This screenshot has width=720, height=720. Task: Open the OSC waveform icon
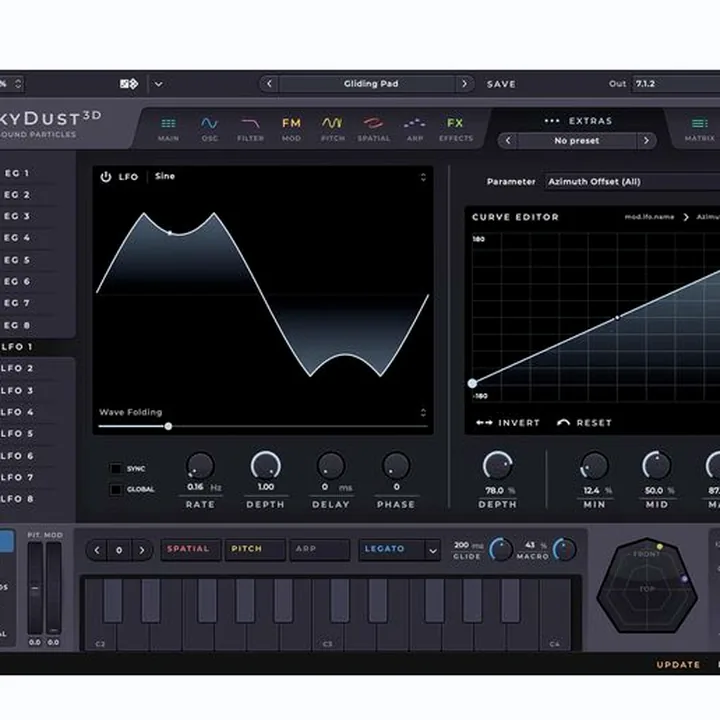[x=209, y=123]
